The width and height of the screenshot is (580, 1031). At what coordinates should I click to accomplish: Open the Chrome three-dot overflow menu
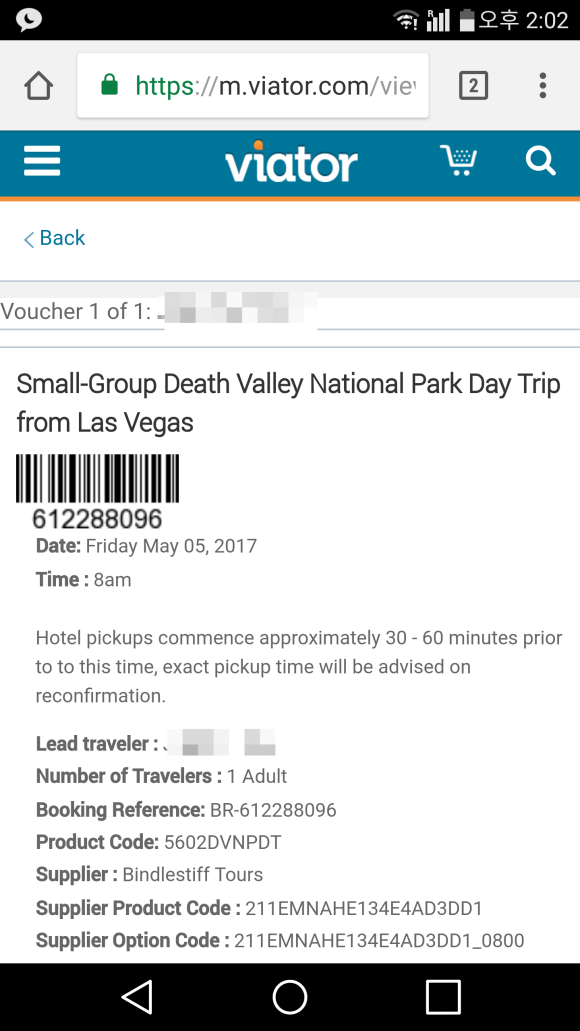click(x=543, y=85)
